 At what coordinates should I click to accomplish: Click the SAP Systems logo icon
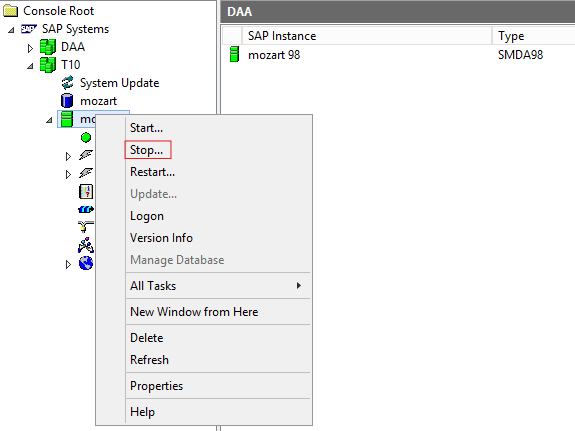point(29,29)
